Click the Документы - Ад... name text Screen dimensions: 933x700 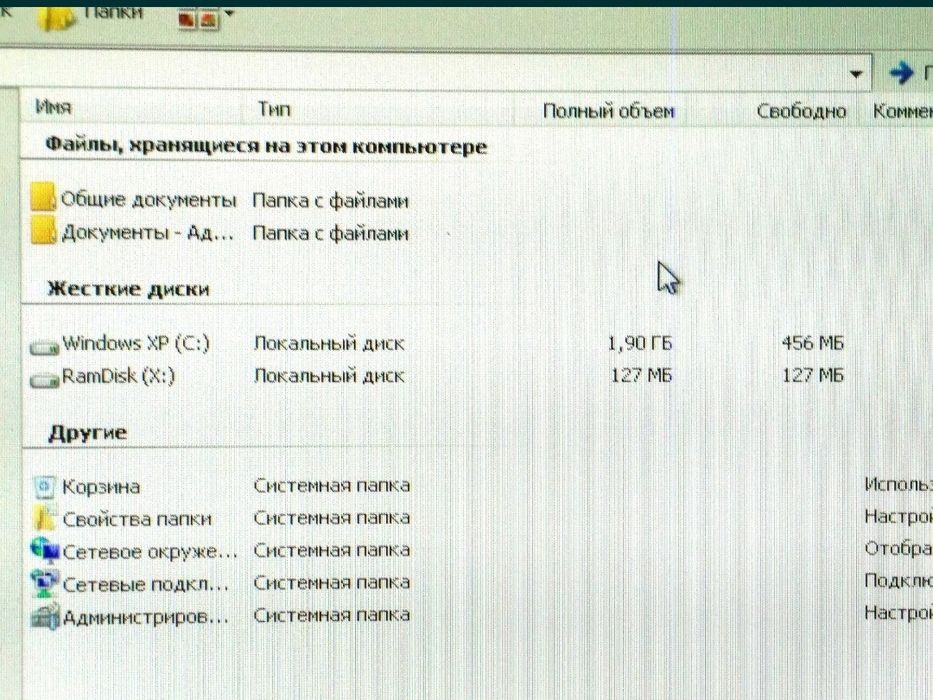[x=148, y=232]
